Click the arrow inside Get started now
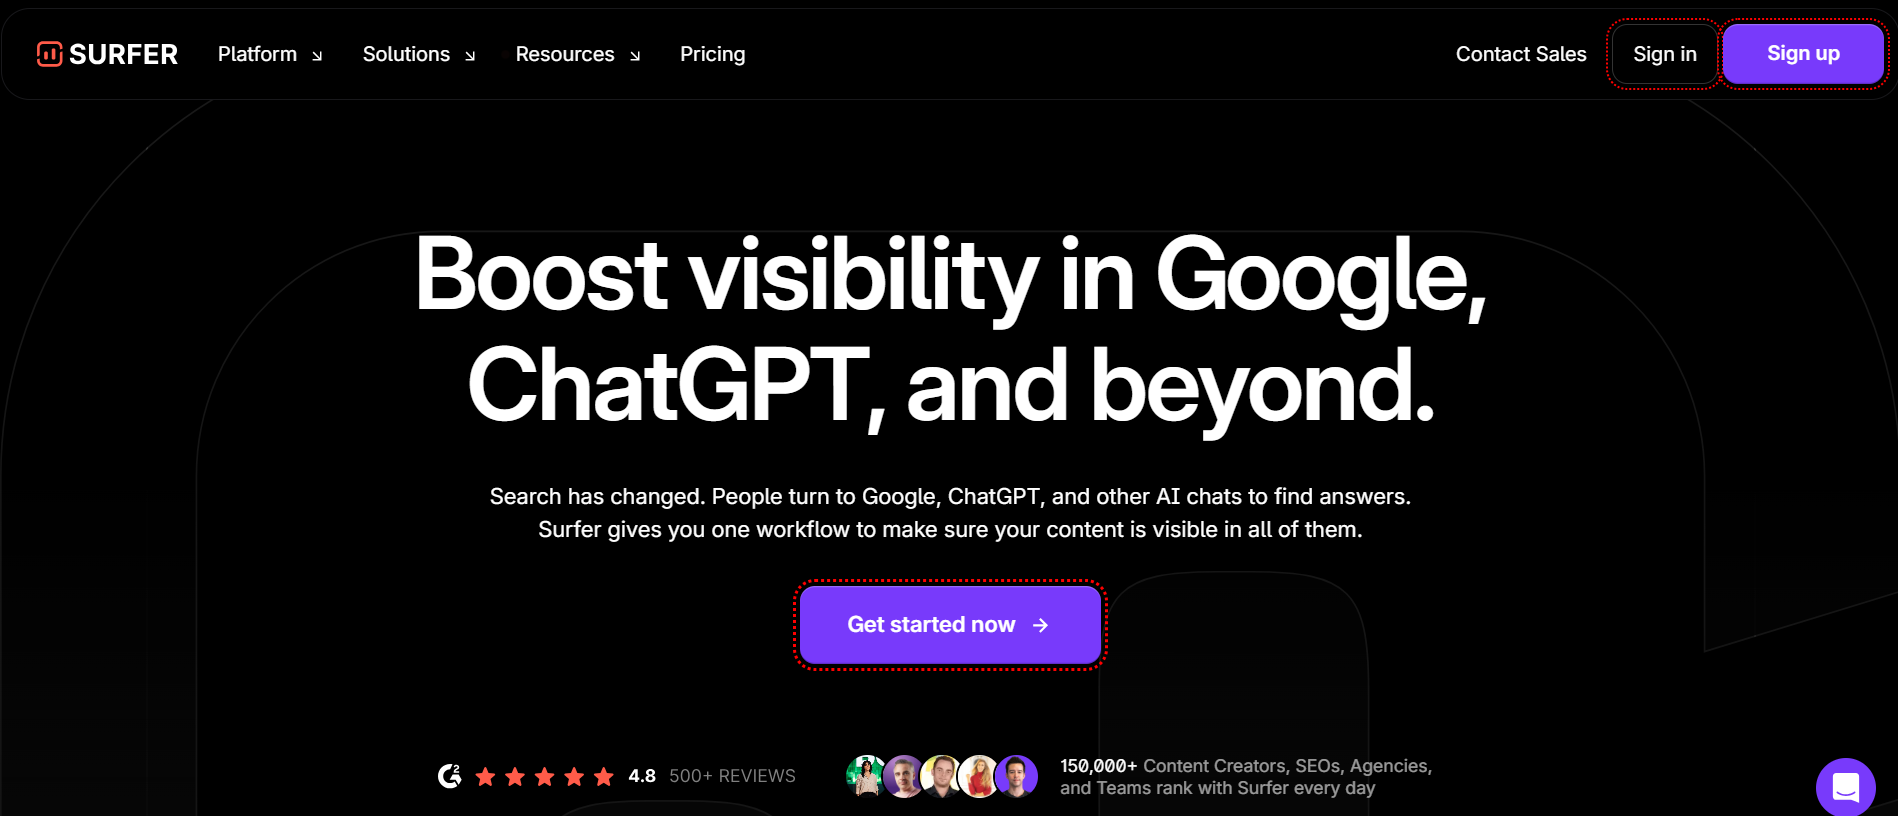The height and width of the screenshot is (816, 1898). click(x=1041, y=625)
